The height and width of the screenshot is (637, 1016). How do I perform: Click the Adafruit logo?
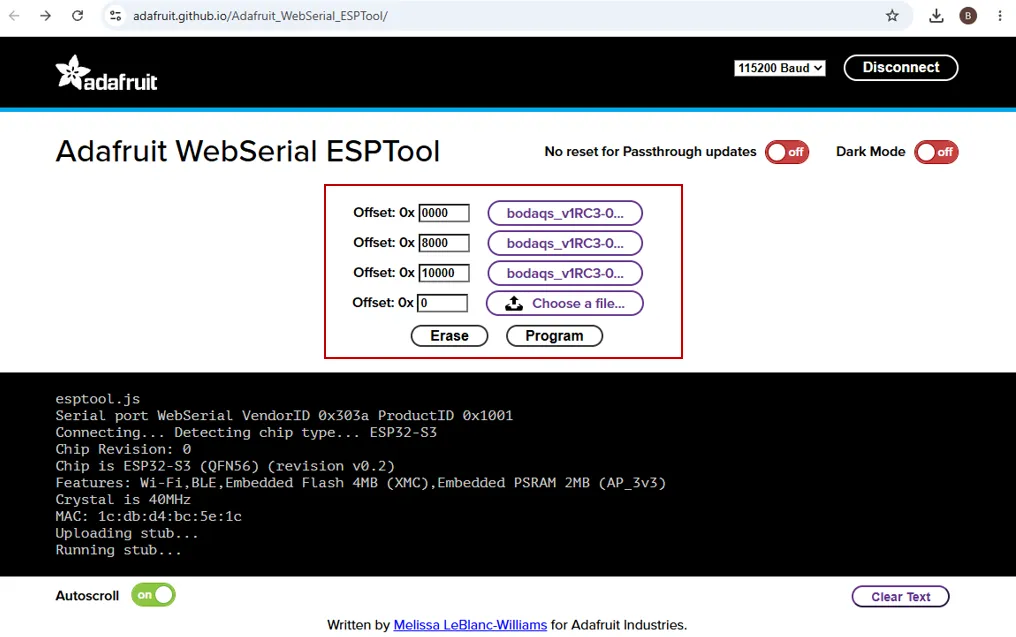pos(106,73)
